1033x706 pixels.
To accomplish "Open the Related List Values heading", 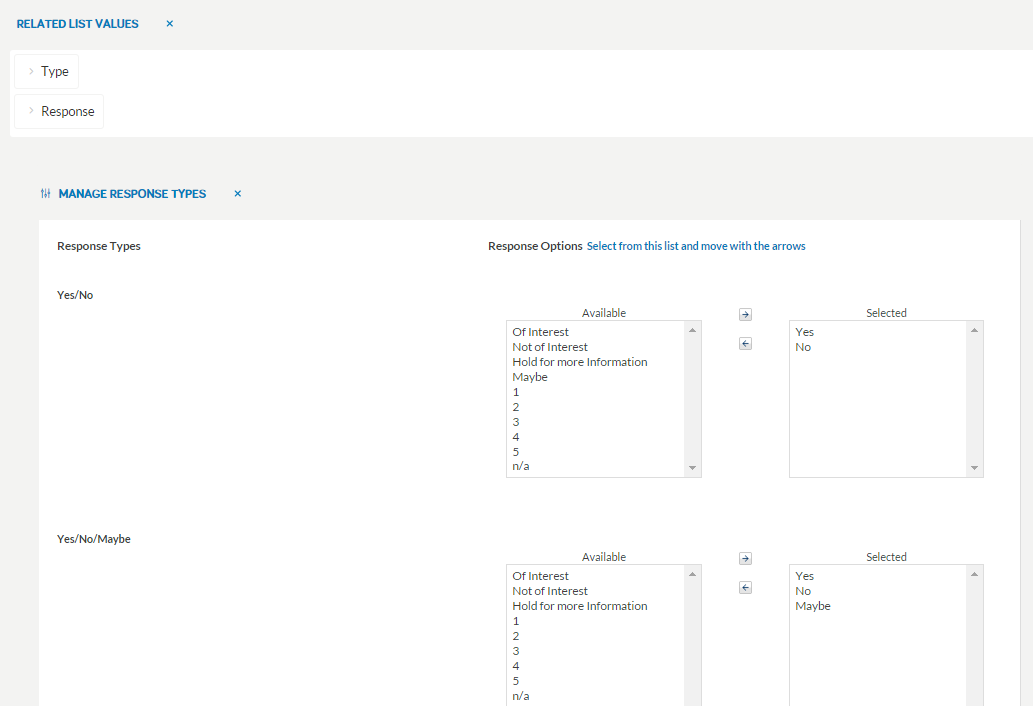I will click(x=78, y=24).
